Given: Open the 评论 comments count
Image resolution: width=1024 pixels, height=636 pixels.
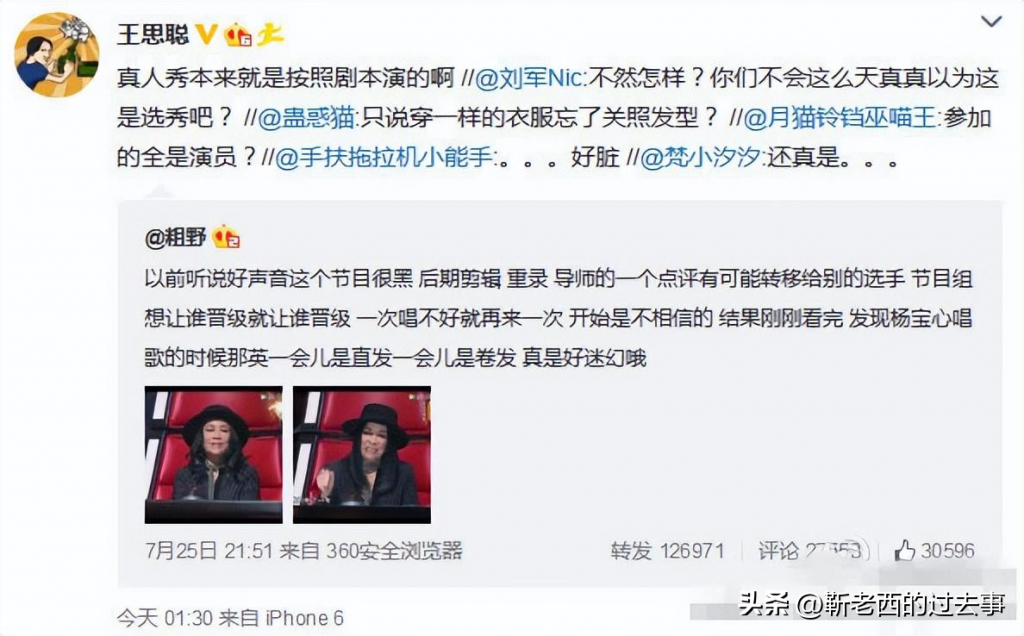Looking at the screenshot, I should click(811, 550).
